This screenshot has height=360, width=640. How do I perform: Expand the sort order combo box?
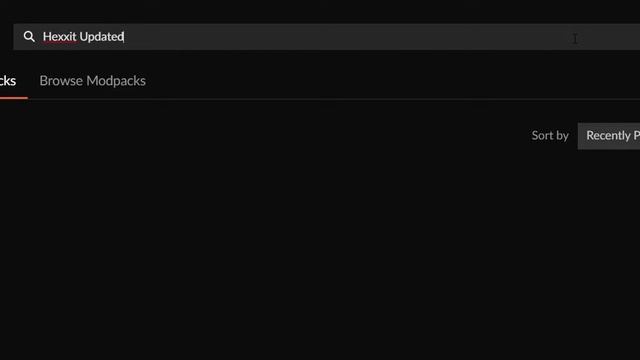coord(609,136)
